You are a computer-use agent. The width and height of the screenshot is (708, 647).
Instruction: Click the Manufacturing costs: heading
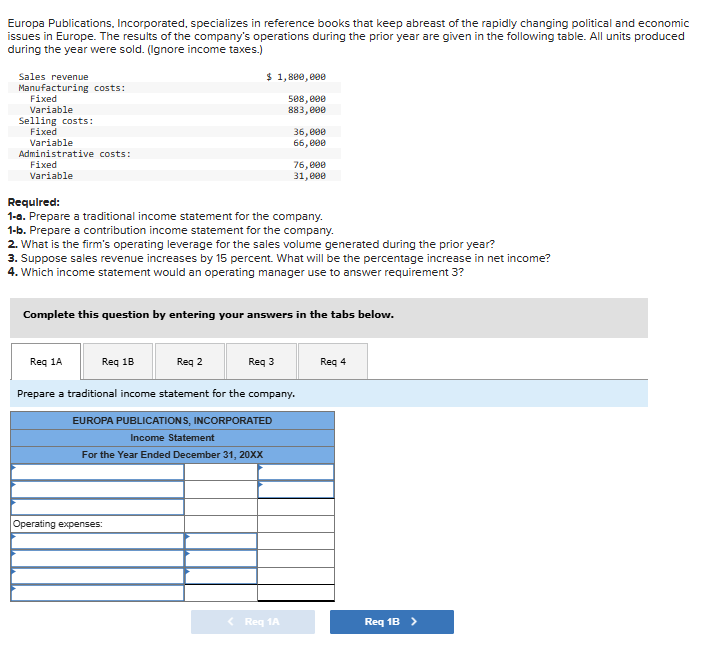pyautogui.click(x=72, y=88)
